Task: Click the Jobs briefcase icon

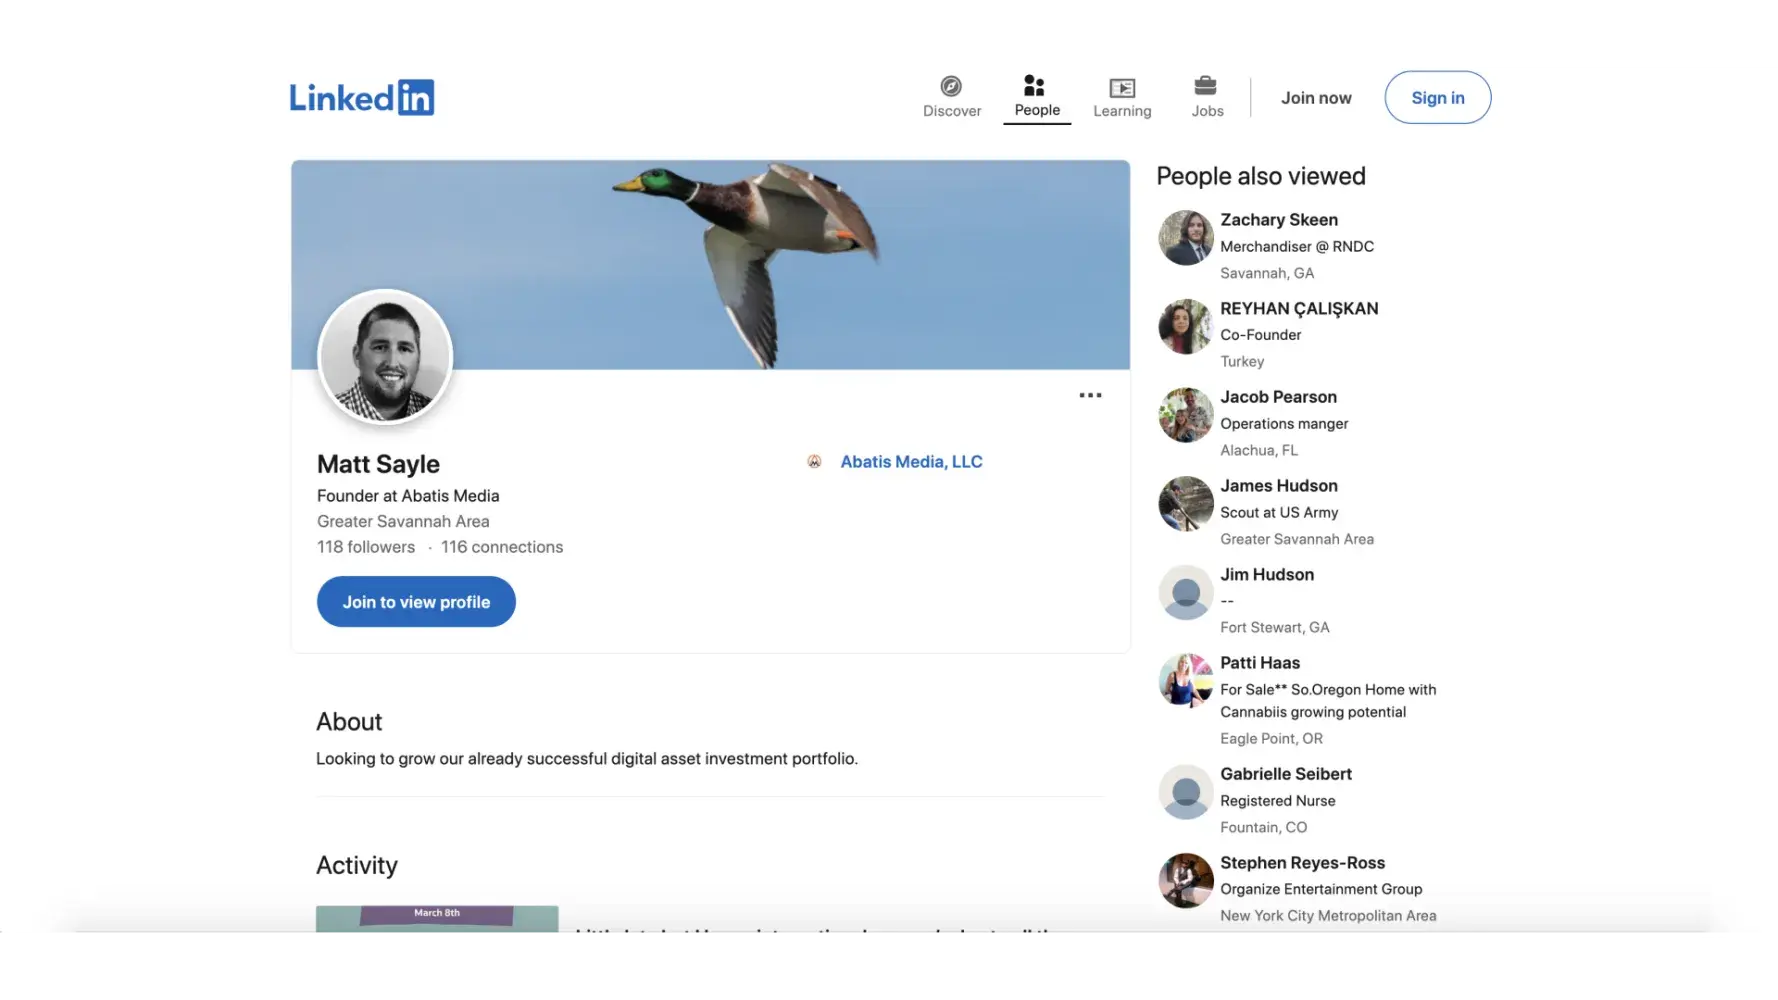Action: [x=1206, y=86]
